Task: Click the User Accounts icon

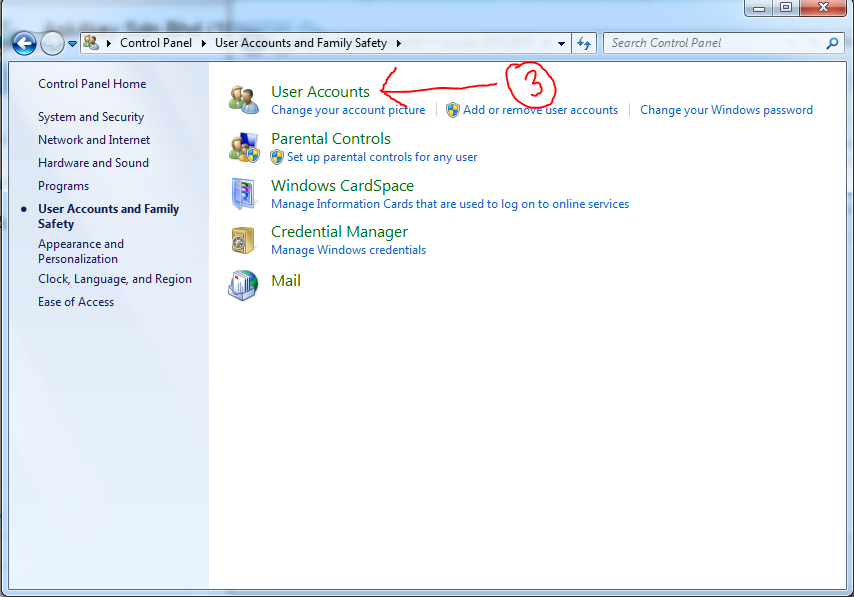Action: [x=243, y=100]
